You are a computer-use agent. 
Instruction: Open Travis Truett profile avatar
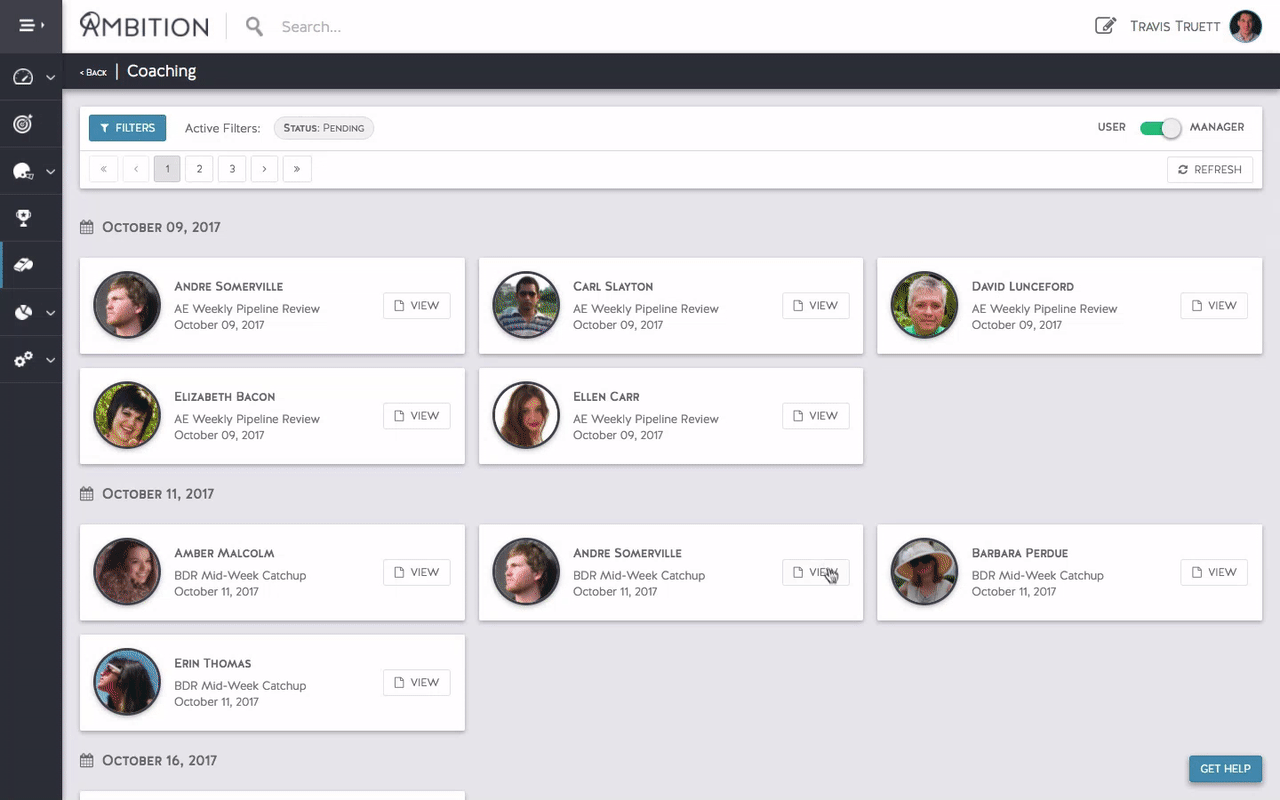(1246, 26)
